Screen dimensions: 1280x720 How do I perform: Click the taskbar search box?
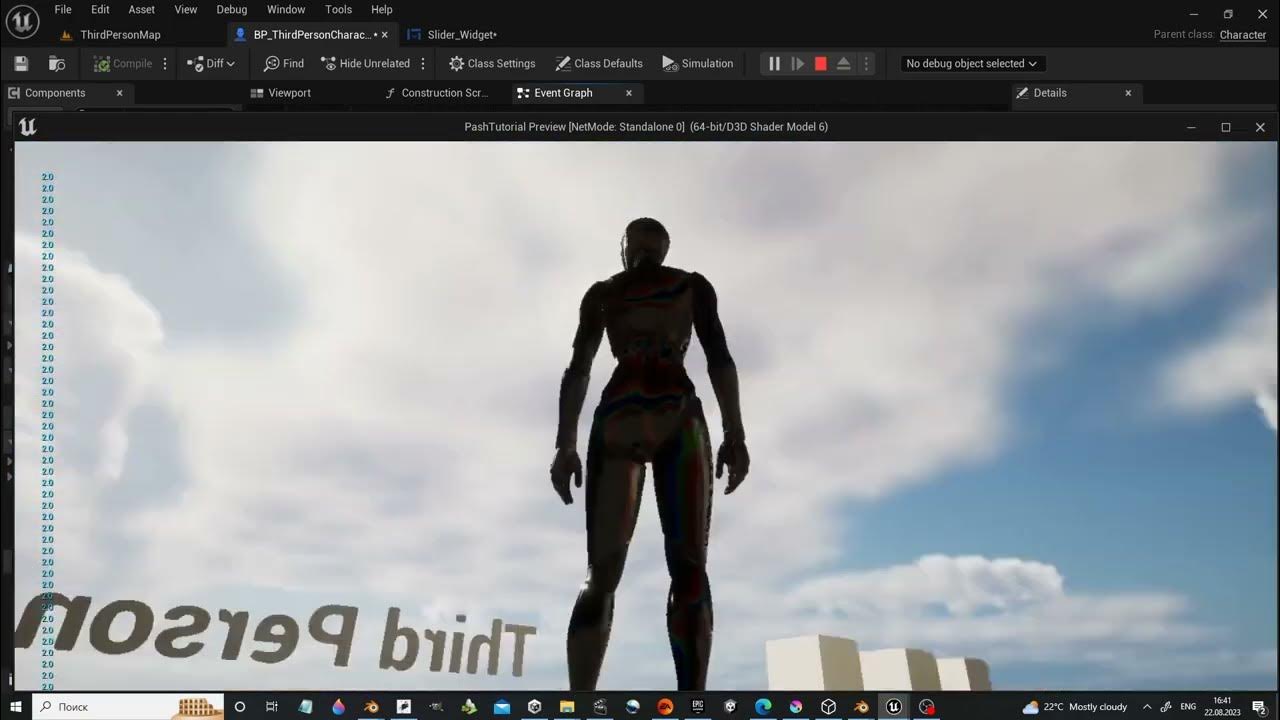[129, 706]
